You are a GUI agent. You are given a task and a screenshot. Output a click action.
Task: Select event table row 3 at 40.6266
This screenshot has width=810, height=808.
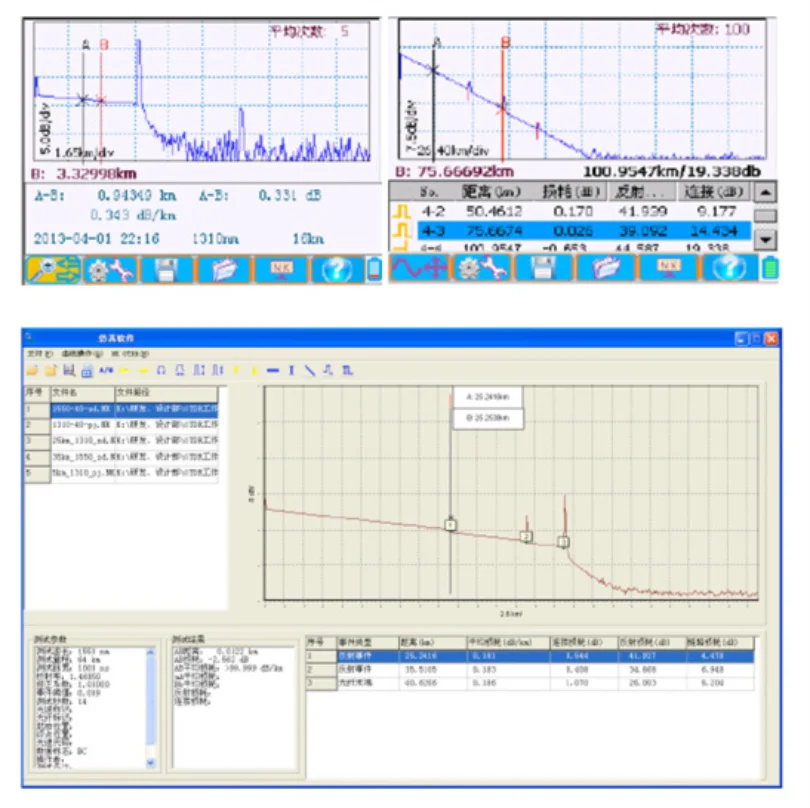pyautogui.click(x=531, y=683)
